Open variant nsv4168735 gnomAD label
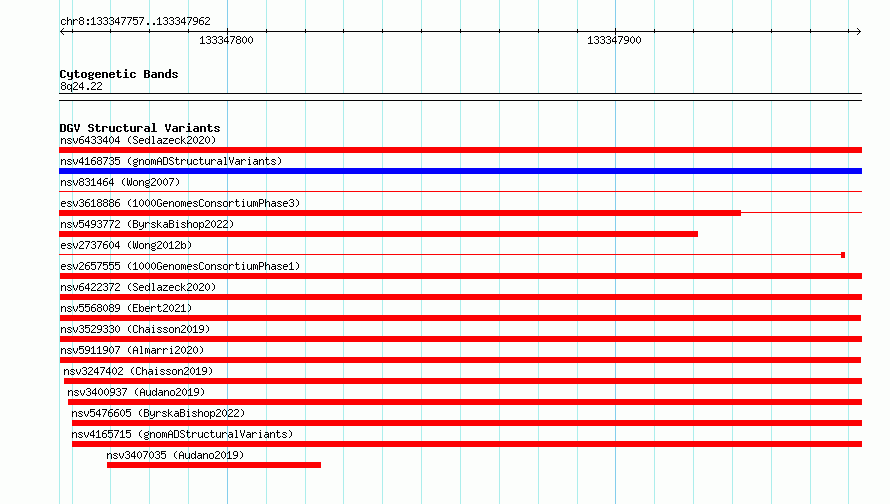This screenshot has height=504, width=890. coord(171,161)
